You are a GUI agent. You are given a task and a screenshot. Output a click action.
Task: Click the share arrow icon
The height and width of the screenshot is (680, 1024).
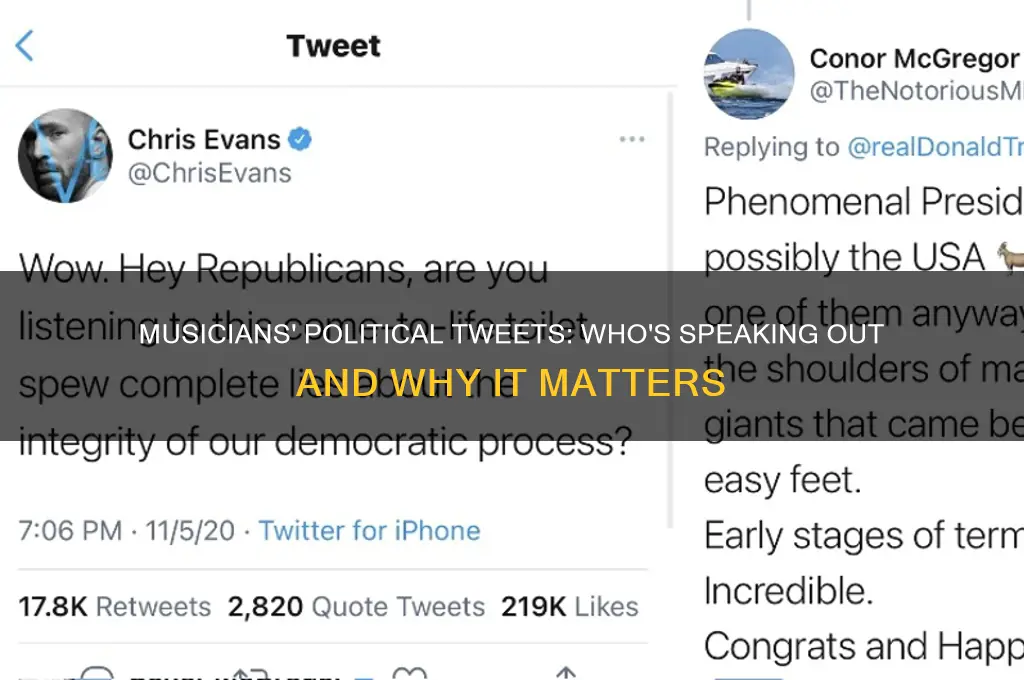pyautogui.click(x=568, y=676)
